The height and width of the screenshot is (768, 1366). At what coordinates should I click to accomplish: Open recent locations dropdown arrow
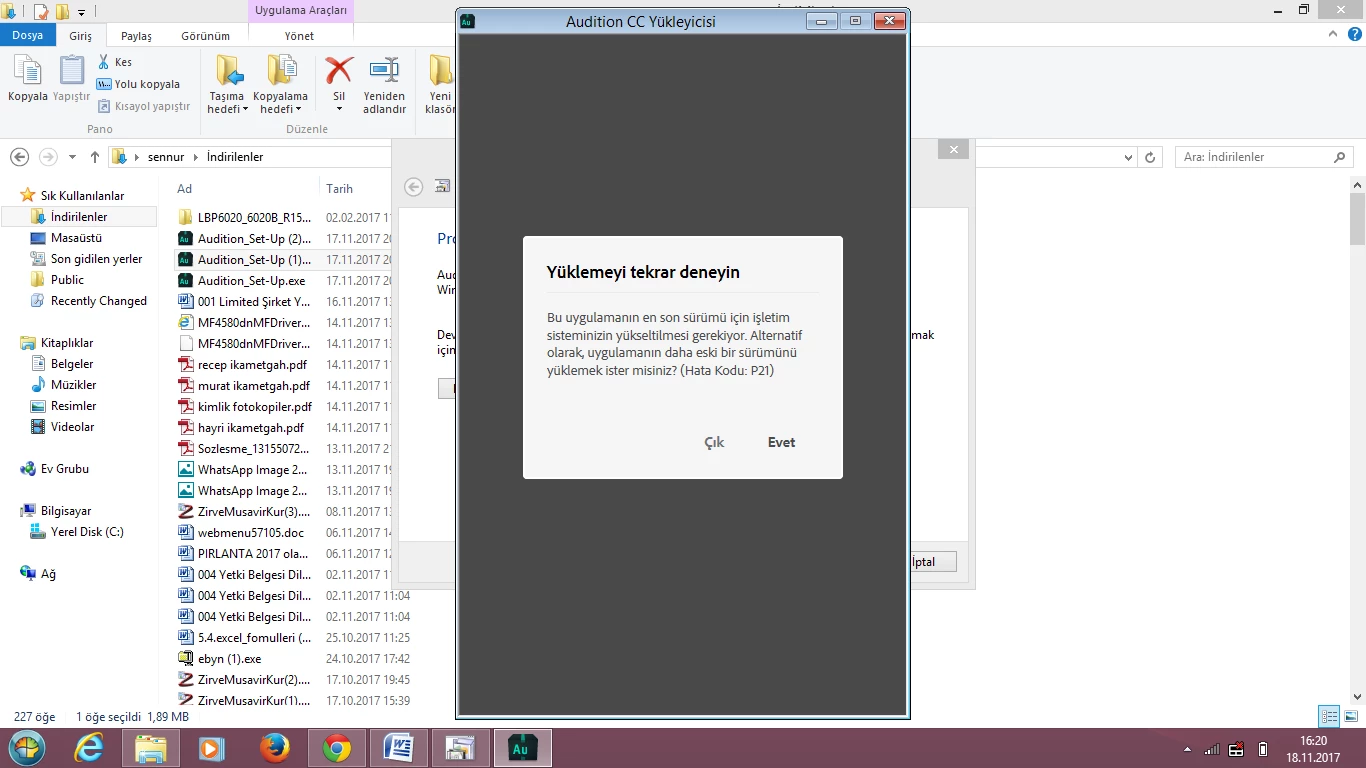(72, 157)
